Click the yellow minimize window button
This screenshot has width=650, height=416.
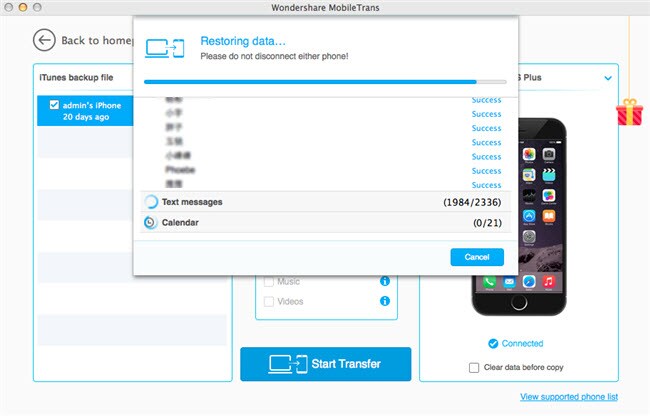click(23, 7)
